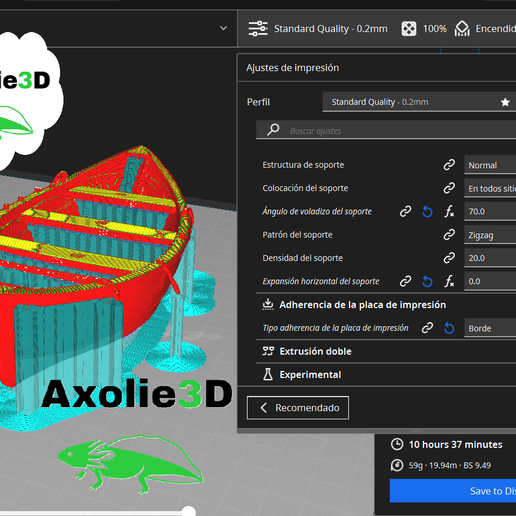This screenshot has height=516, width=516.
Task: Reset Ángulo de voladizo del soporte value
Action: click(427, 212)
